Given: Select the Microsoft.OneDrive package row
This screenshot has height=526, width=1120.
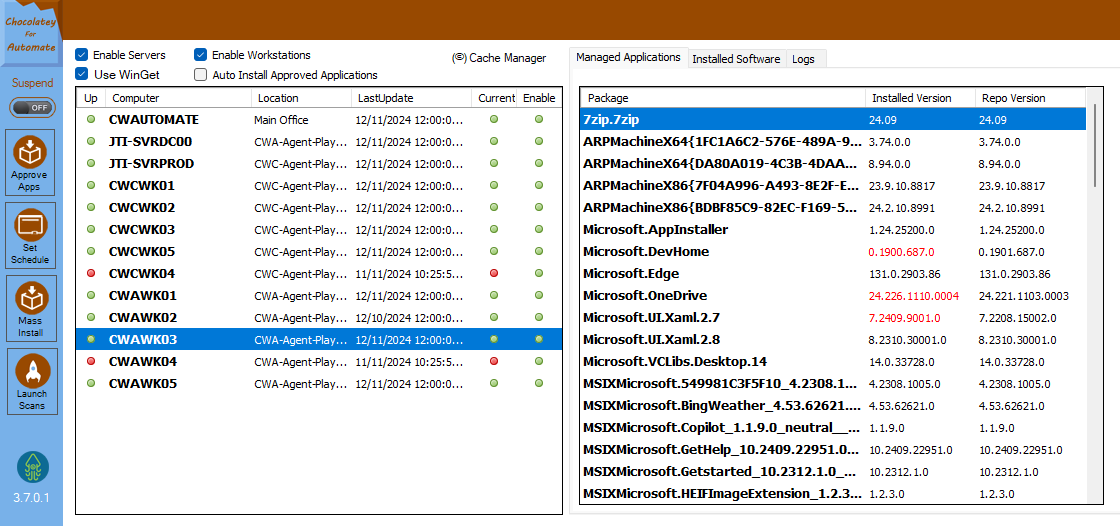Looking at the screenshot, I should click(833, 296).
